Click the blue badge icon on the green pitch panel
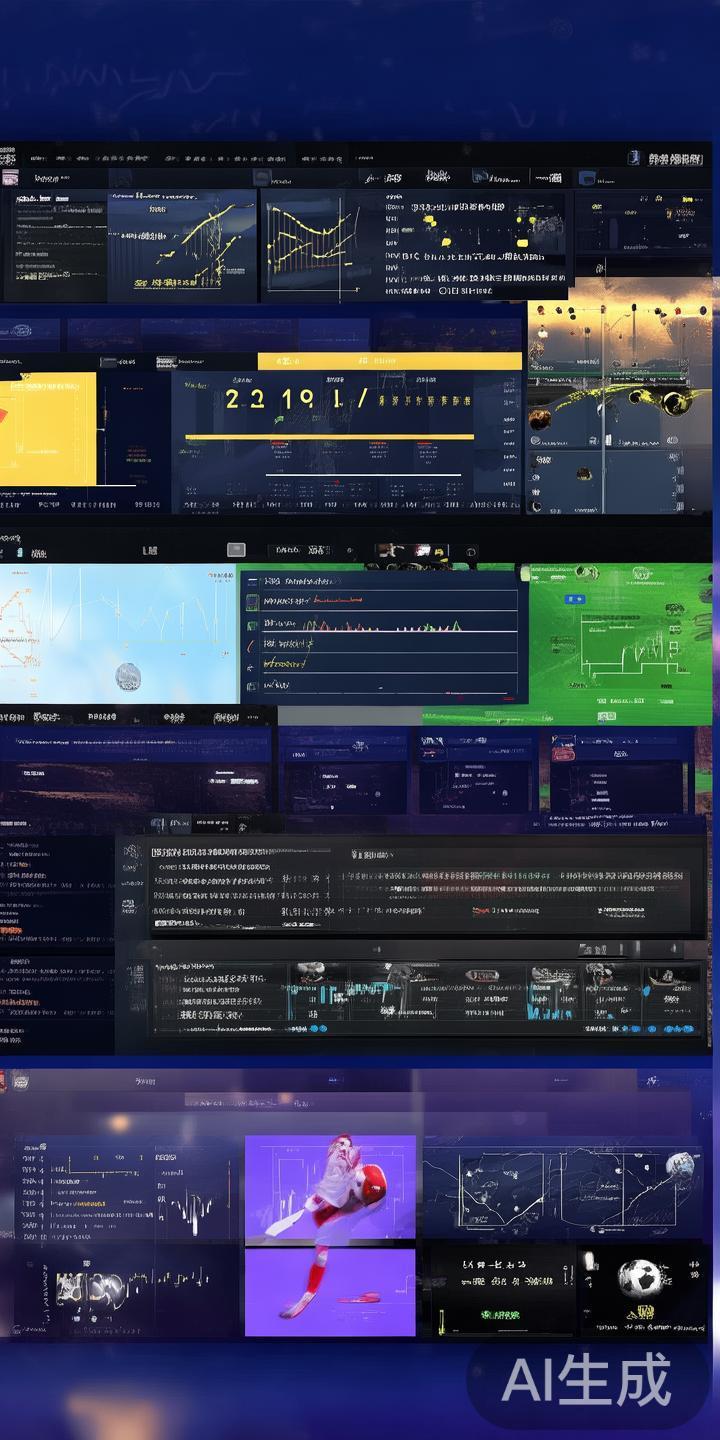Screen dimensions: 720x1440 coord(574,599)
